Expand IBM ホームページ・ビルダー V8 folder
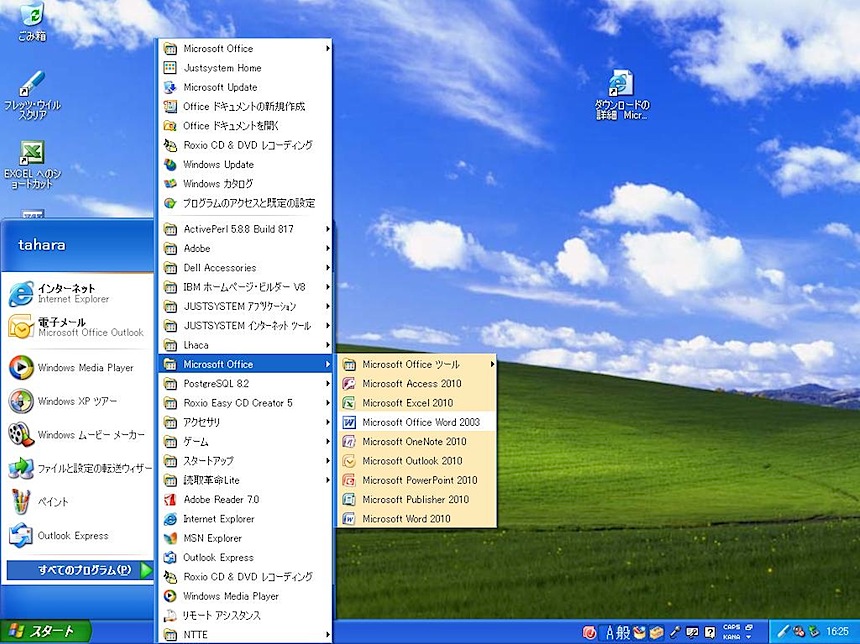This screenshot has height=644, width=860. 245,287
